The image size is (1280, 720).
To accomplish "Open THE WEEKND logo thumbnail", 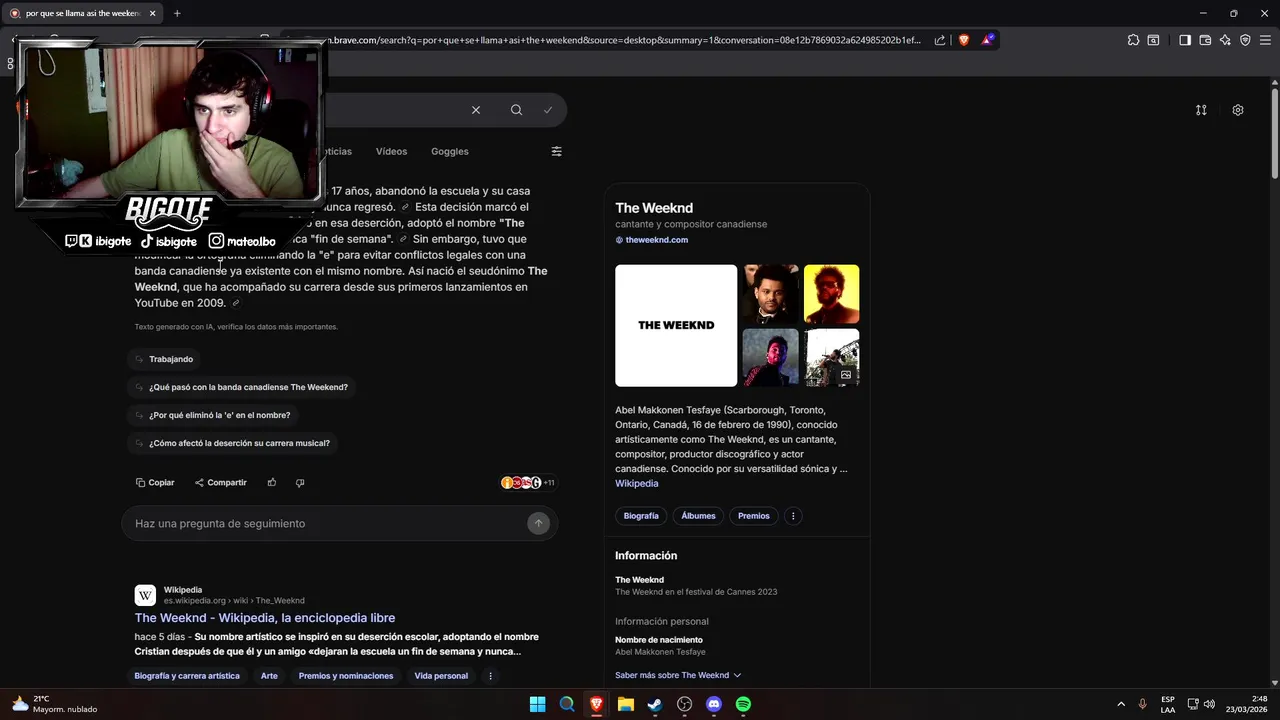I will tap(676, 325).
